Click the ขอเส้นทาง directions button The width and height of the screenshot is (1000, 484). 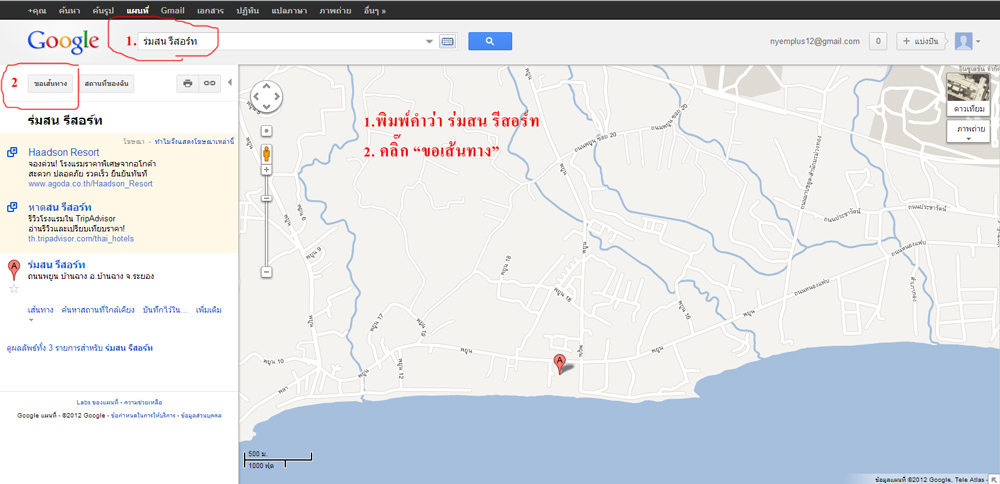tap(50, 84)
